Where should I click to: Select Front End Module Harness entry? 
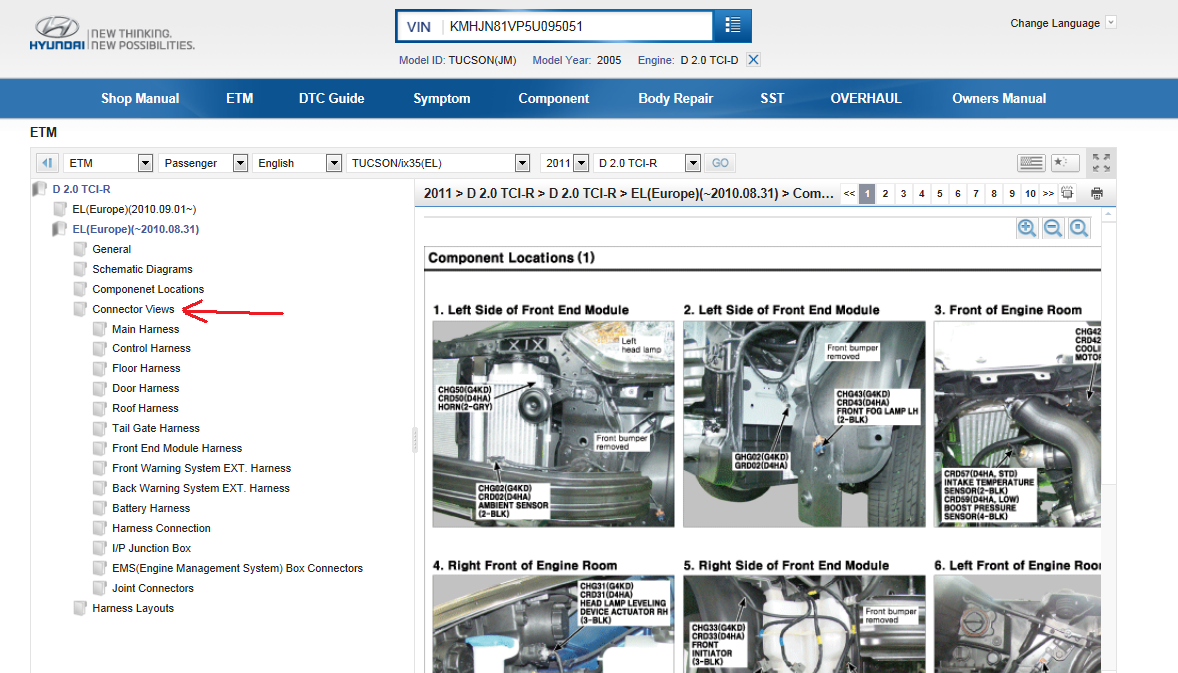177,448
